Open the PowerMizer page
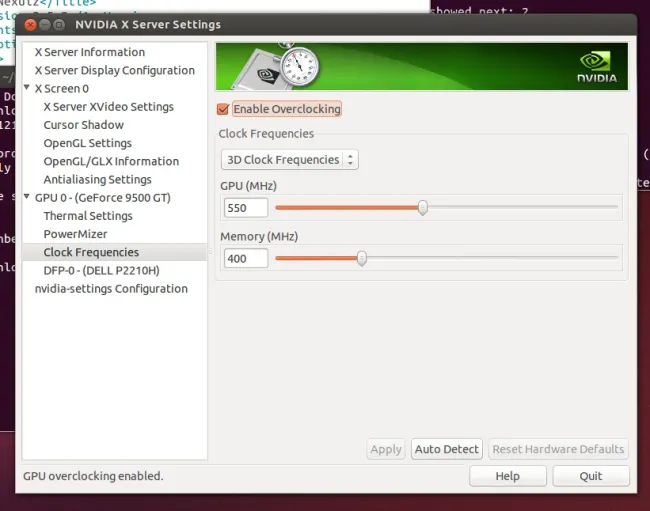Viewport: 650px width, 511px height. (75, 234)
